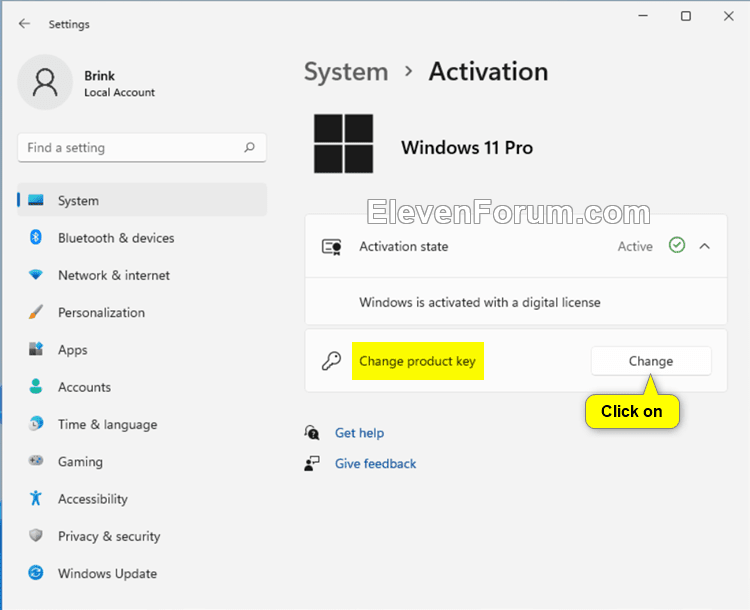Click the product key icon
750x610 pixels.
point(331,361)
